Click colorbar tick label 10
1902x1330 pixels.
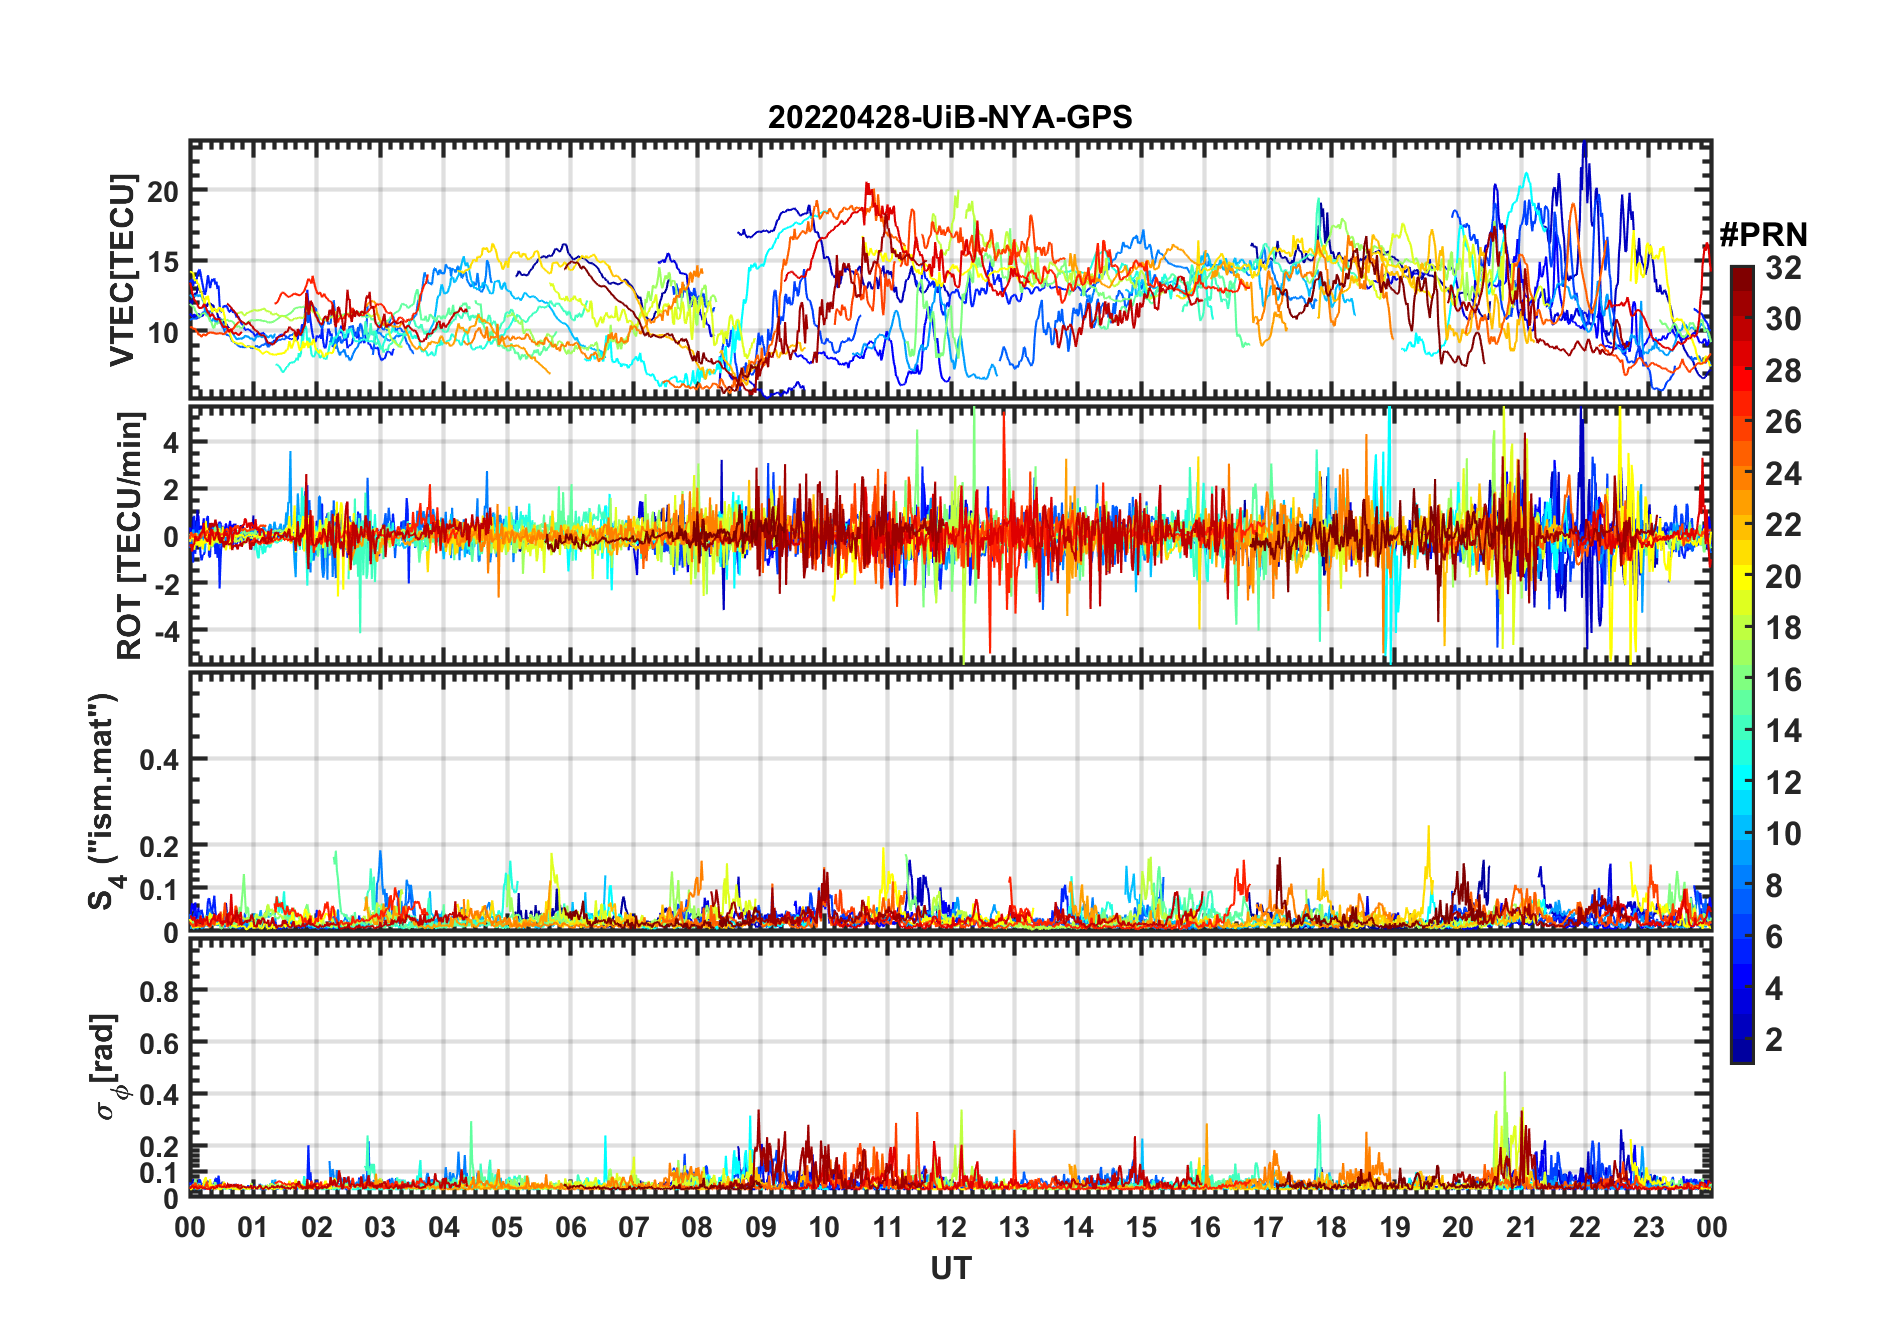click(x=1783, y=833)
